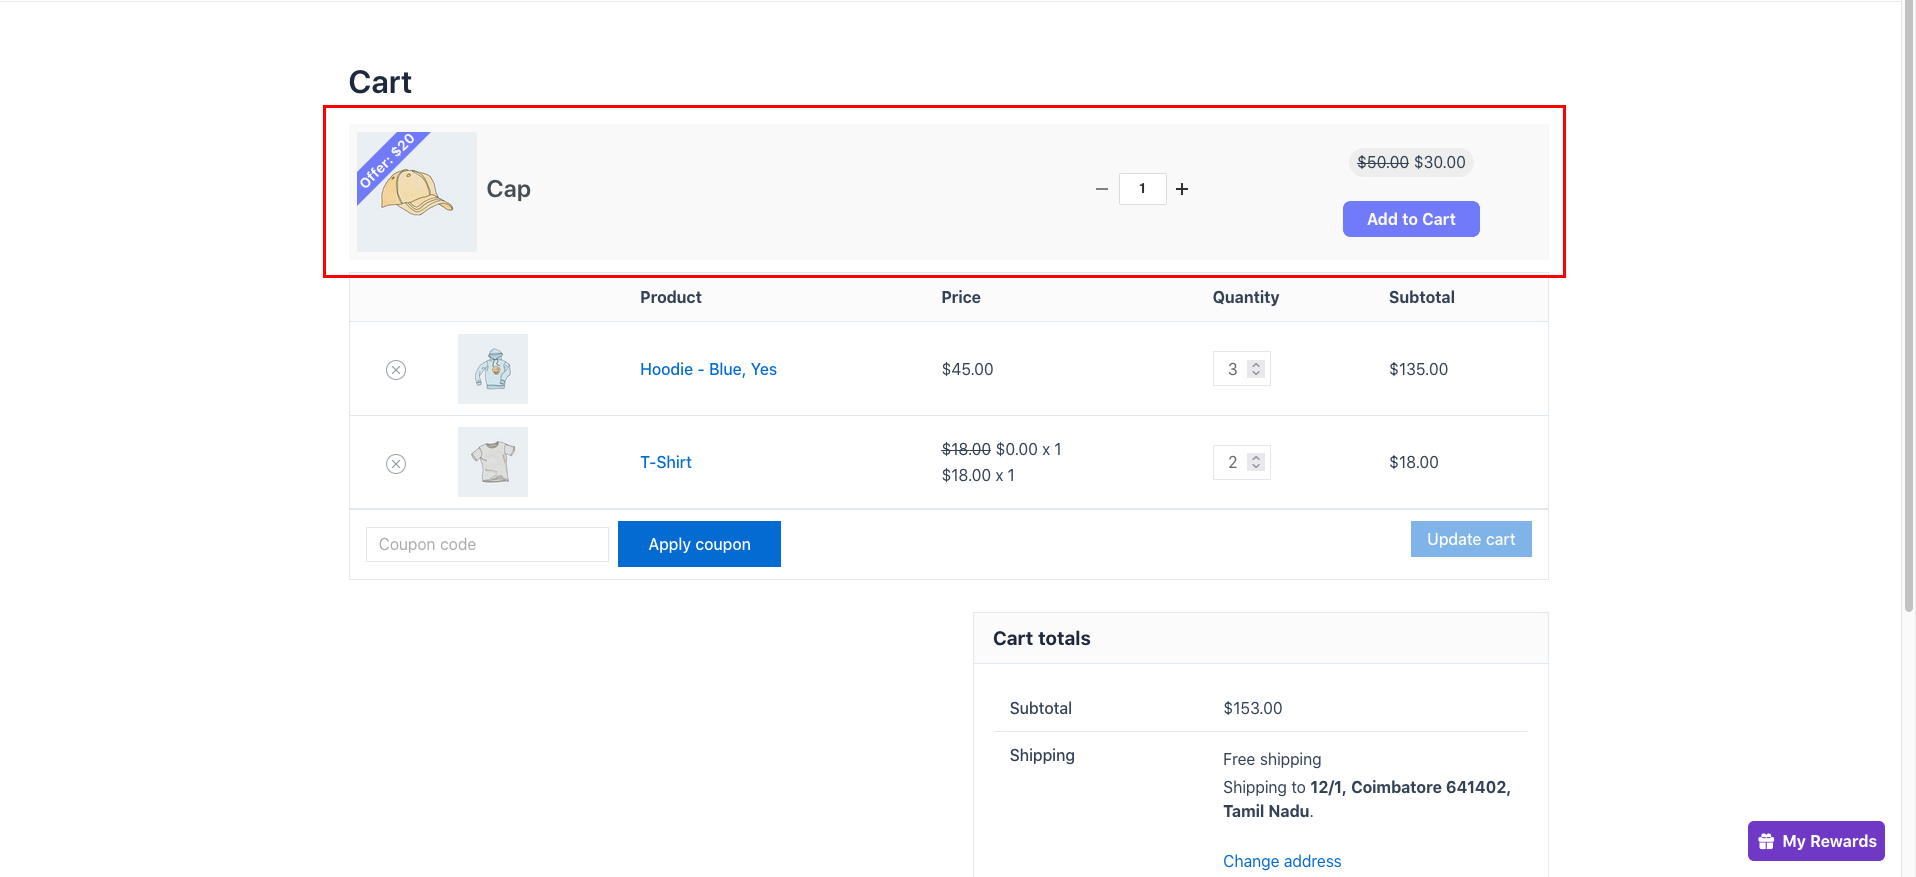This screenshot has width=1916, height=877.
Task: Open the T-Shirt product thumbnail
Action: tap(493, 462)
